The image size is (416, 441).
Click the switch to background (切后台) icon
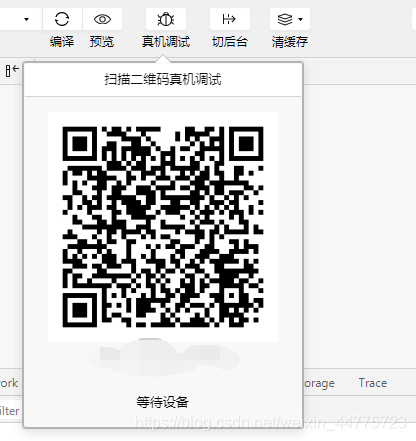coord(229,19)
